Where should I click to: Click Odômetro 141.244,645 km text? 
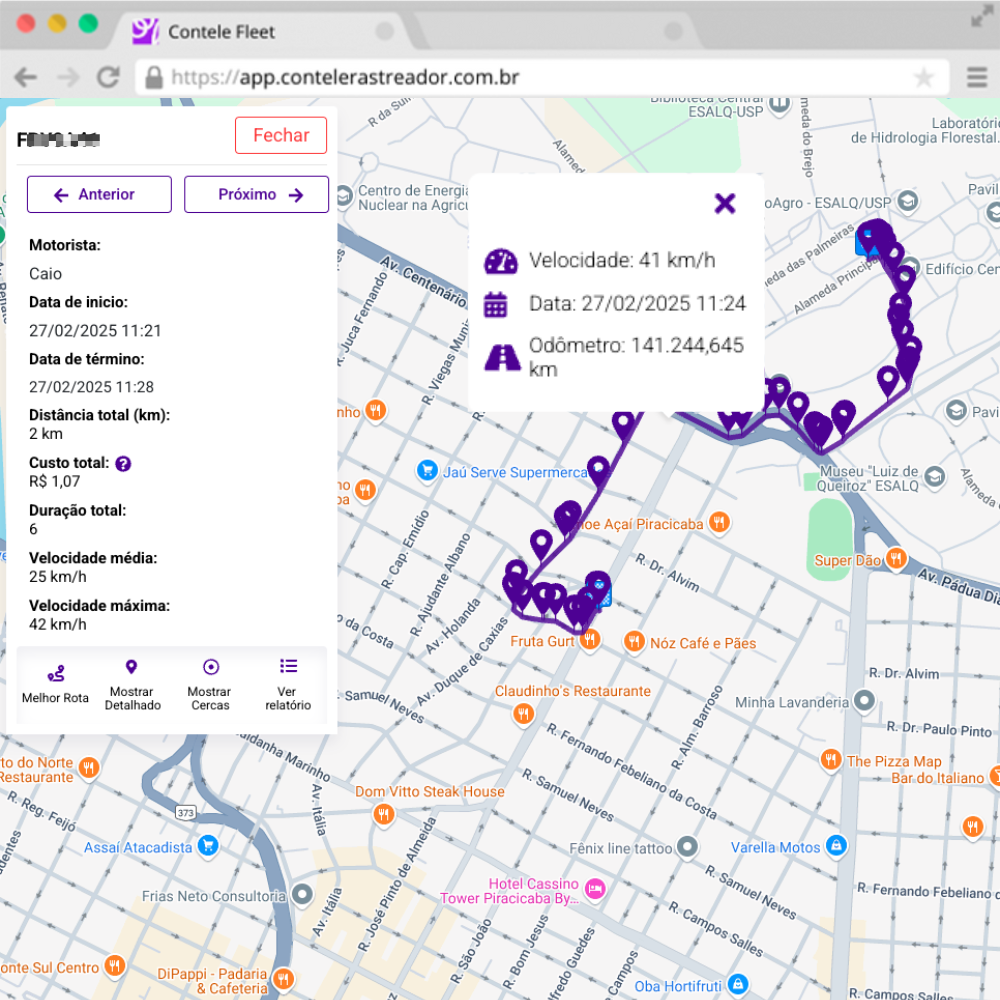636,357
